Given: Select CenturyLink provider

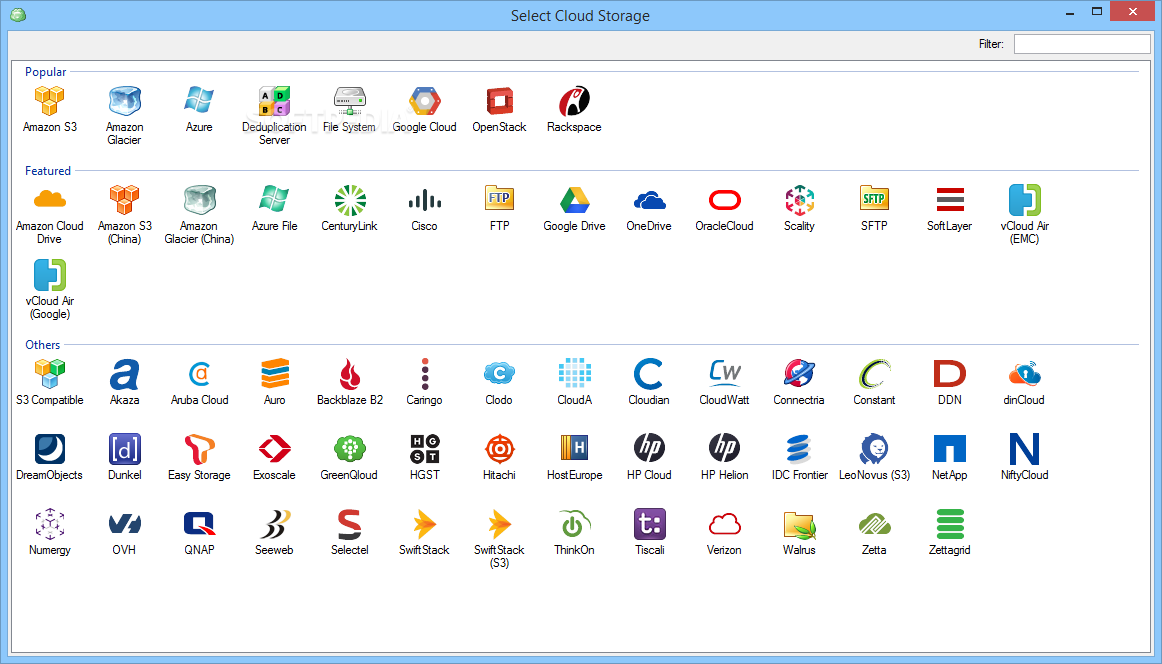Looking at the screenshot, I should (349, 199).
